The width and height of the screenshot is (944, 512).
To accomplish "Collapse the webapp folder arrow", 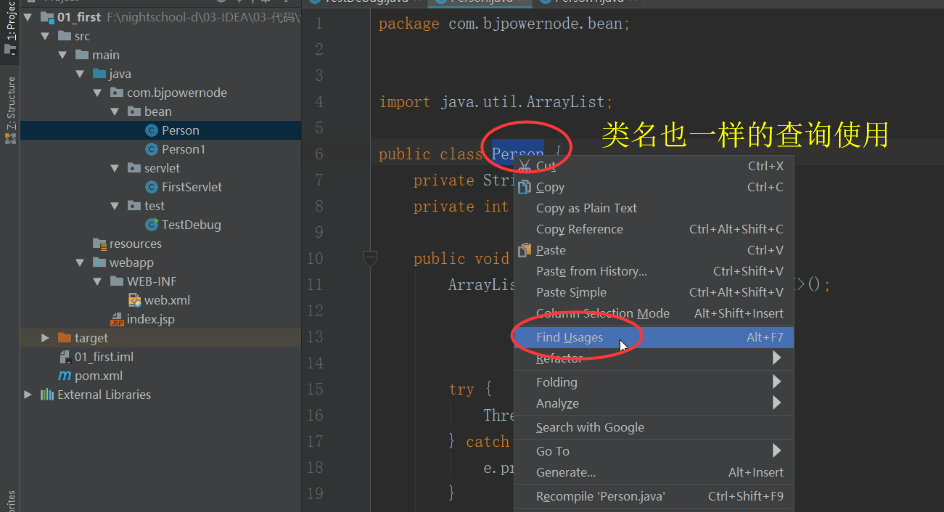I will click(x=80, y=263).
